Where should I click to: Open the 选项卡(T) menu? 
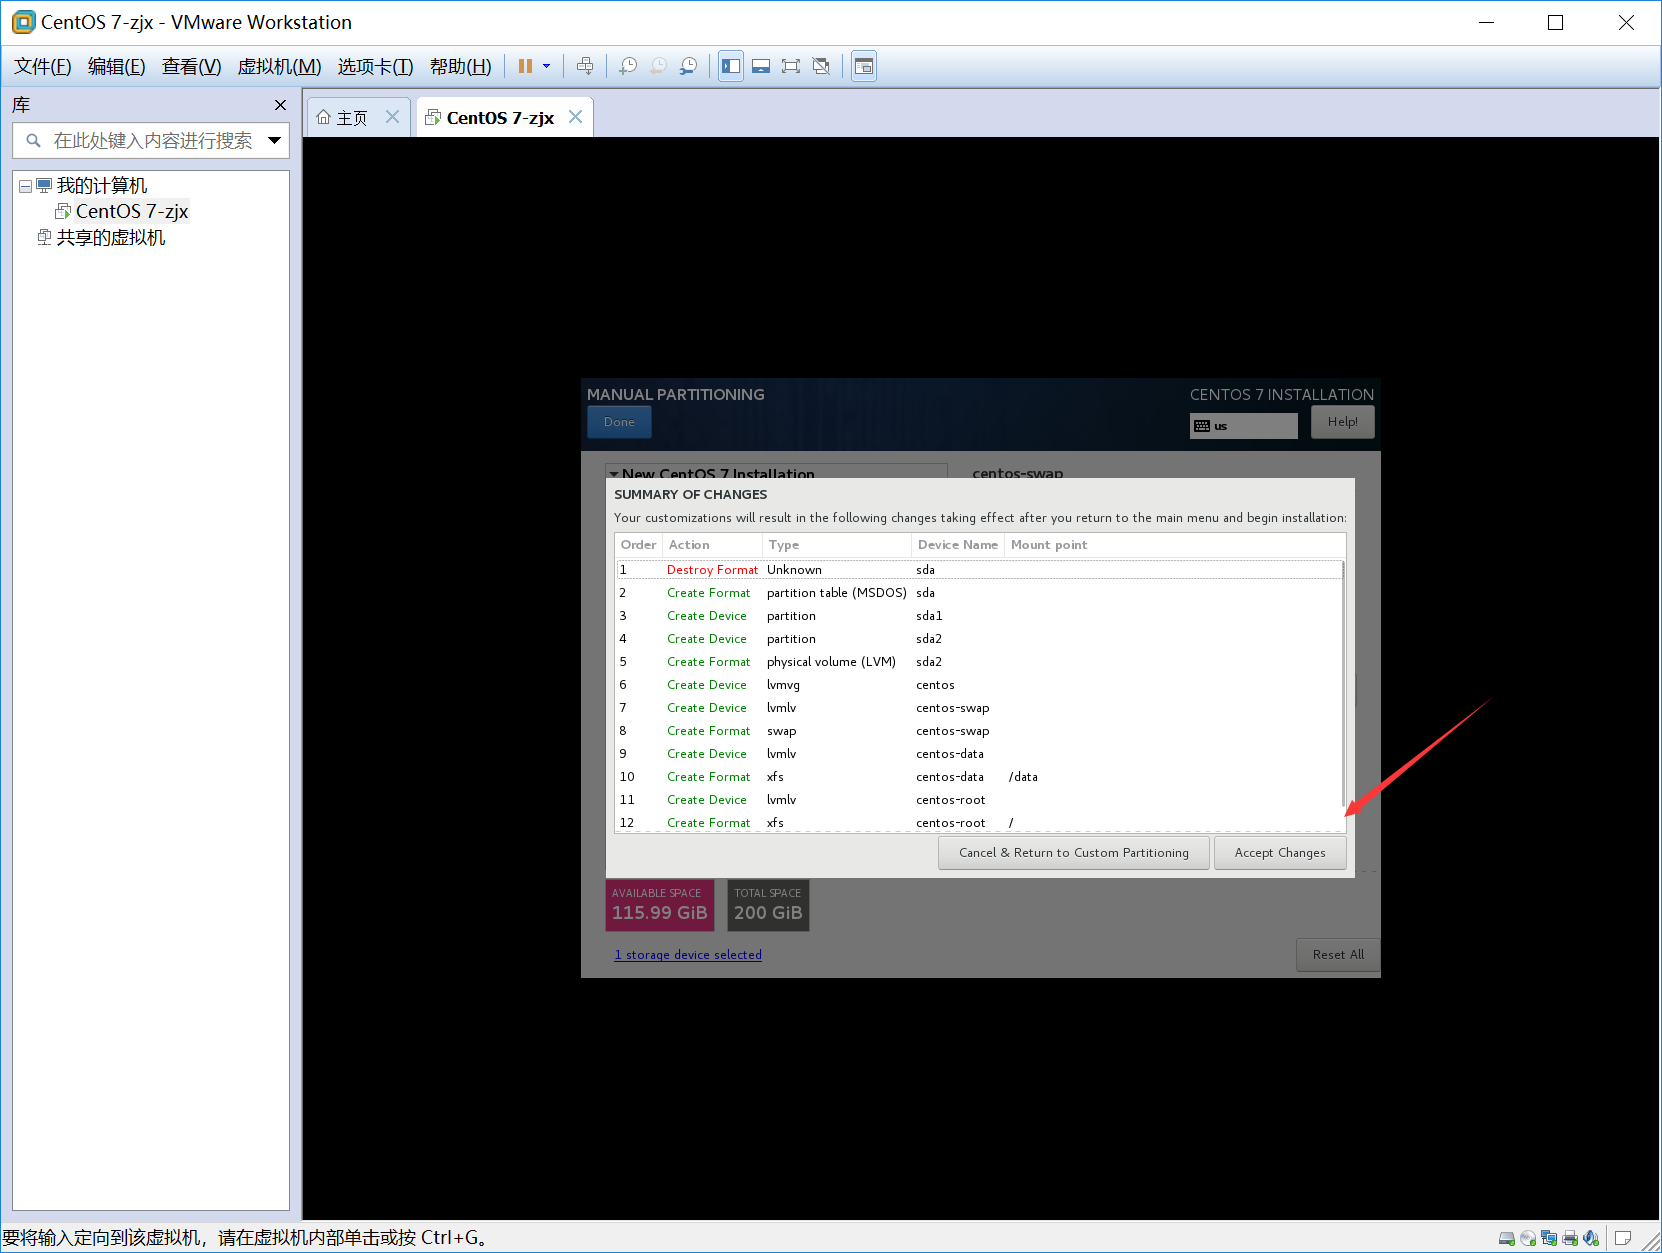point(375,66)
